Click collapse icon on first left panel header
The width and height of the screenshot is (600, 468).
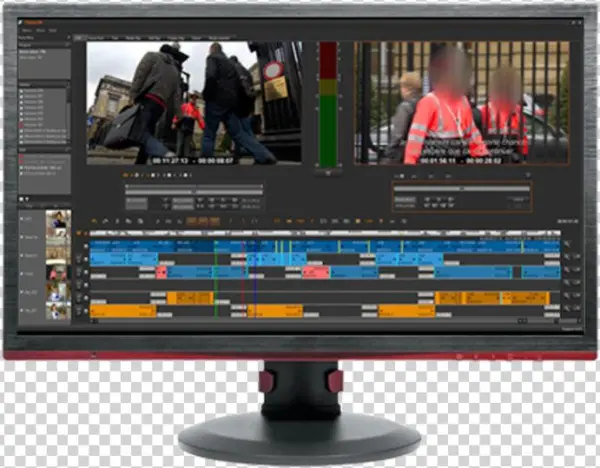tap(67, 45)
